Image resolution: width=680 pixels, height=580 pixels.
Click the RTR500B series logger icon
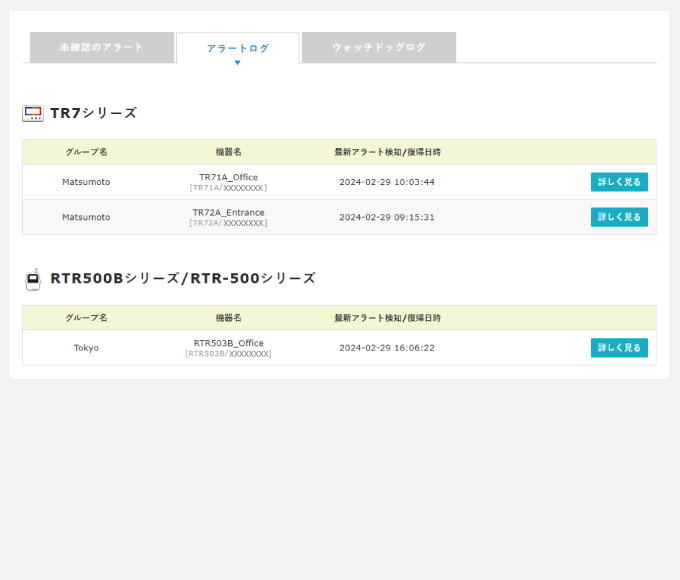pyautogui.click(x=33, y=279)
